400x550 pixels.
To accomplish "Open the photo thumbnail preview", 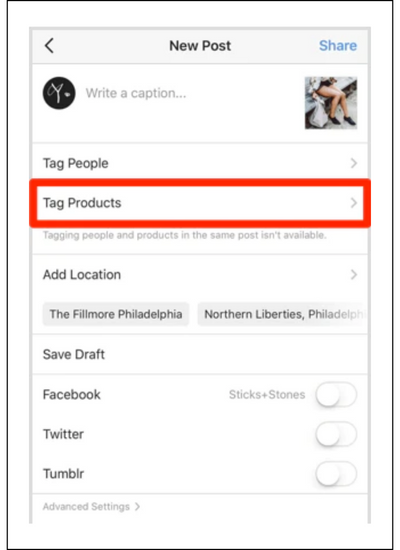I will (x=331, y=103).
